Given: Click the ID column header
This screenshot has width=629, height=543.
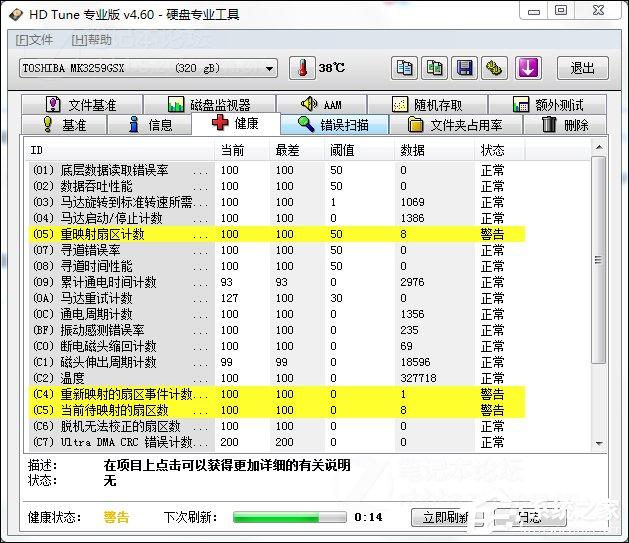Looking at the screenshot, I should pyautogui.click(x=119, y=150).
